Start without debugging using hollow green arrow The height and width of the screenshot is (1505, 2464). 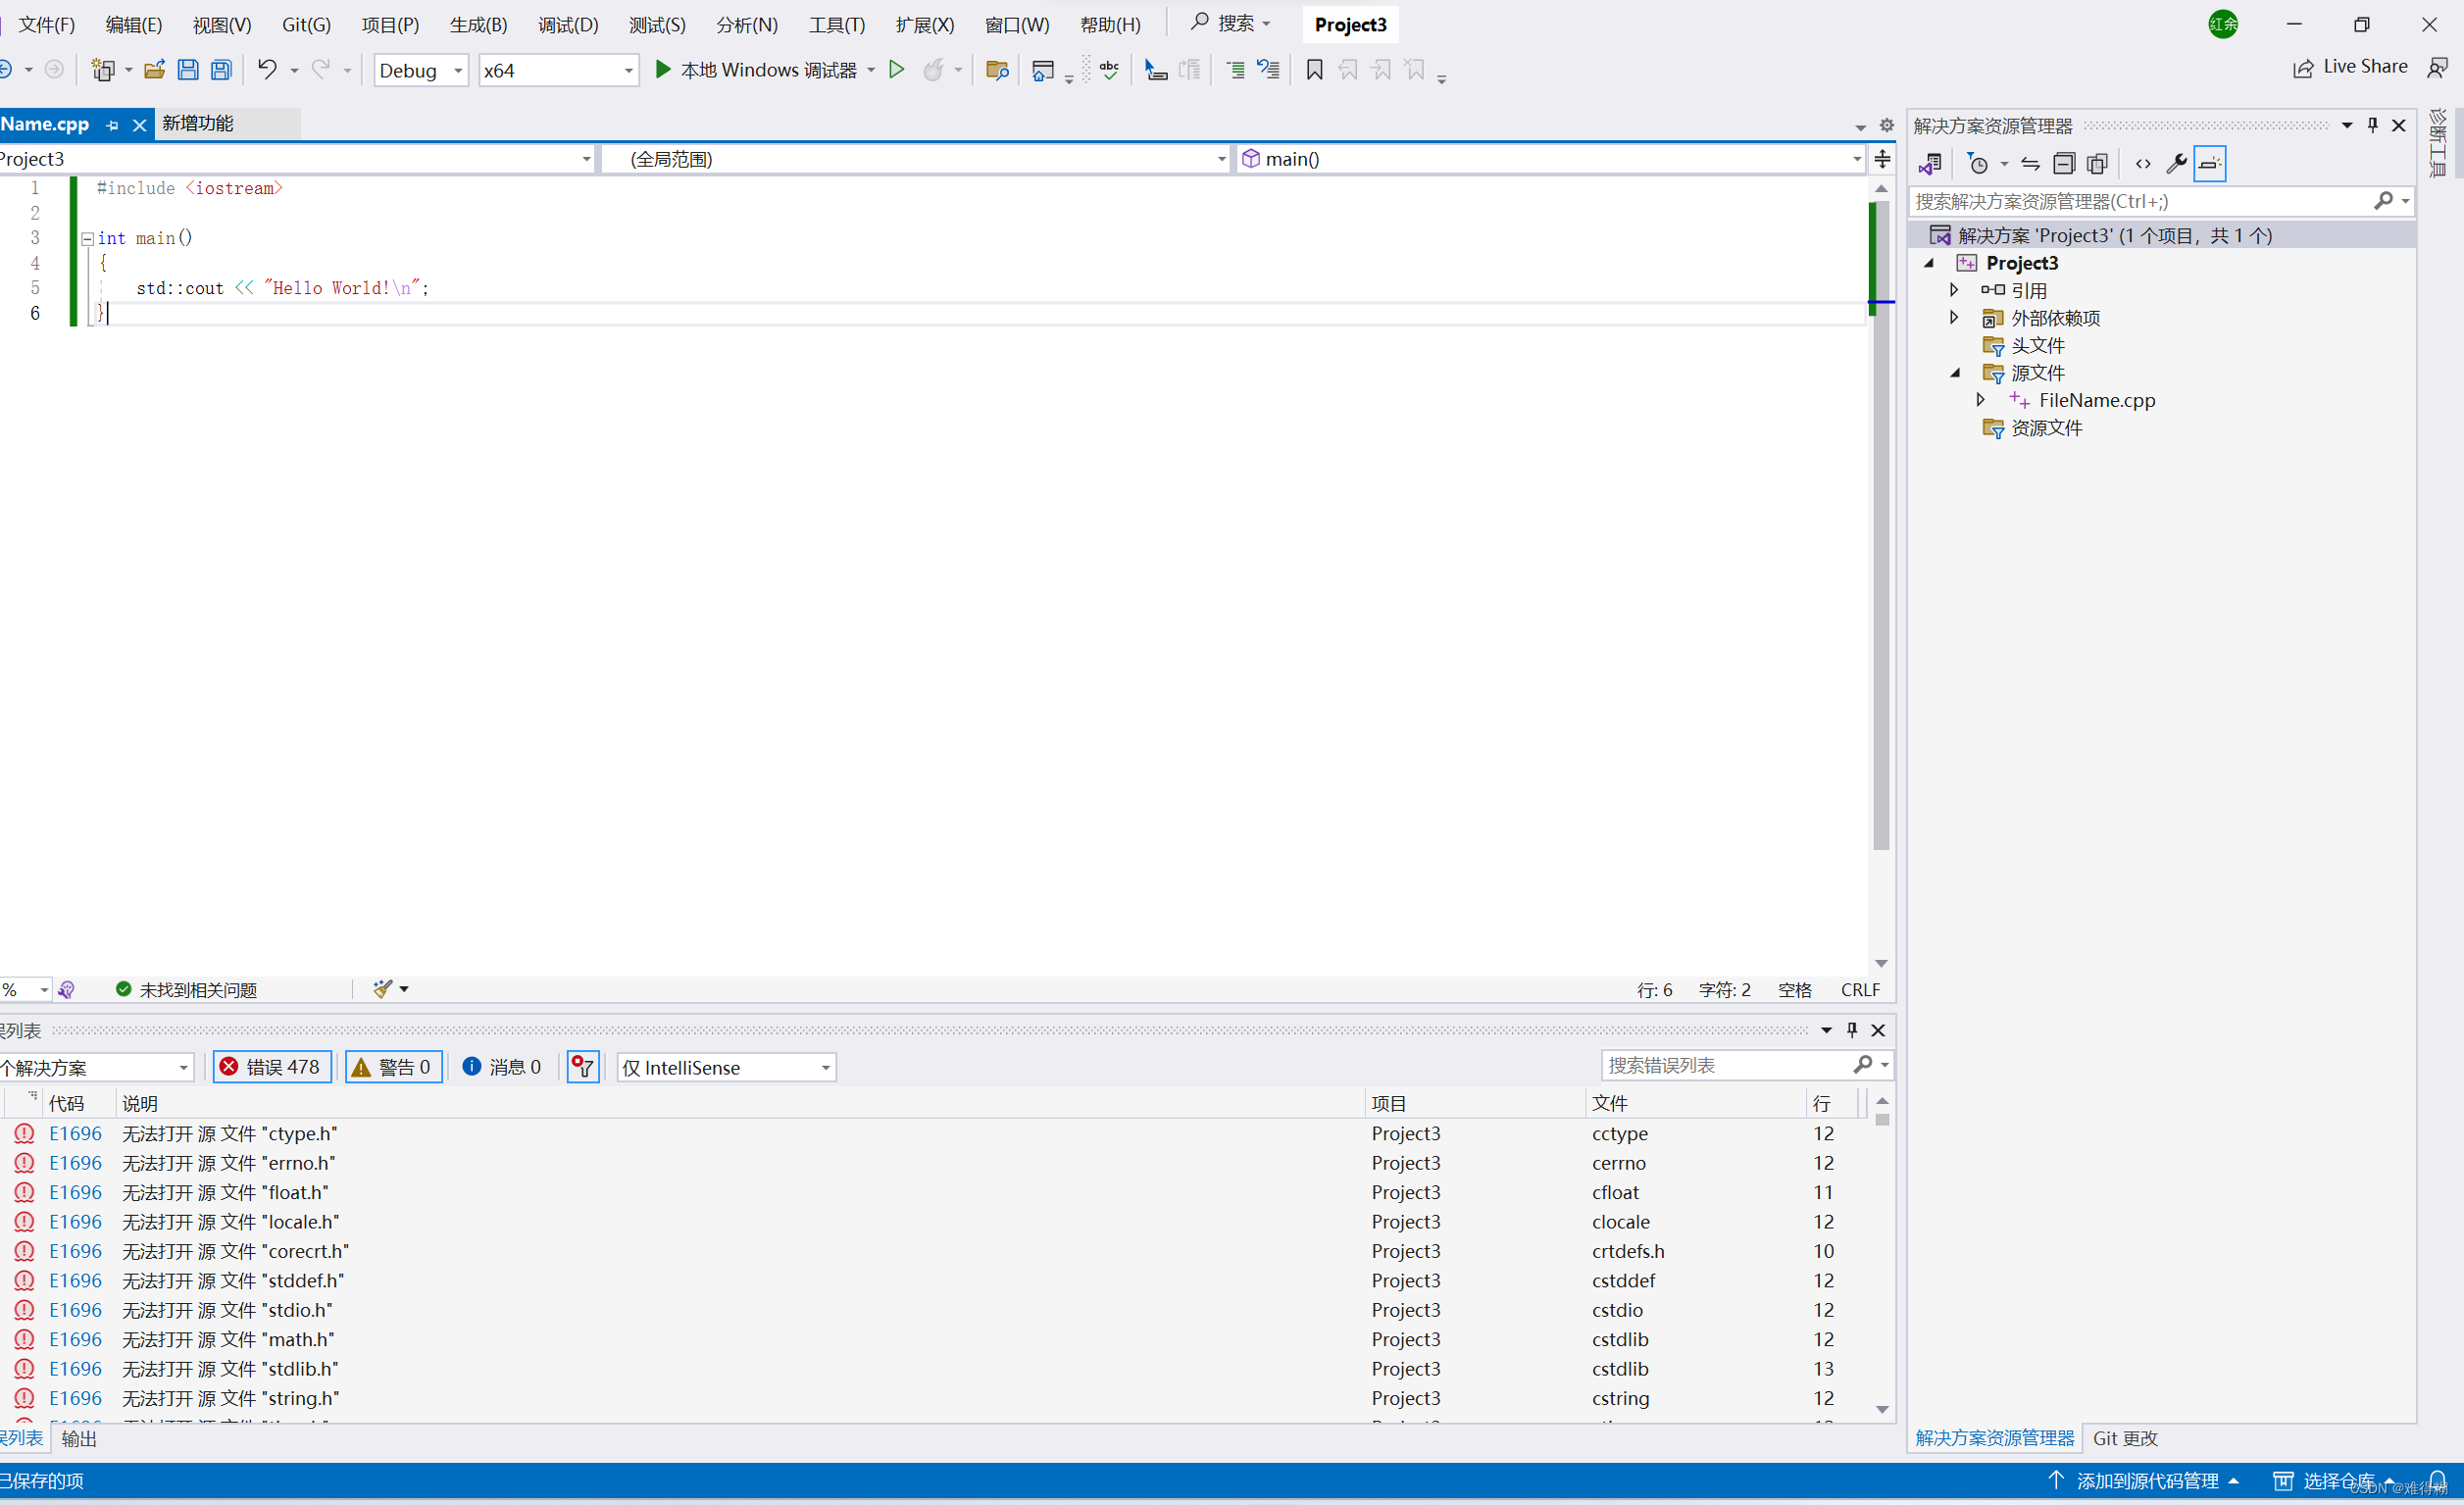[x=896, y=69]
